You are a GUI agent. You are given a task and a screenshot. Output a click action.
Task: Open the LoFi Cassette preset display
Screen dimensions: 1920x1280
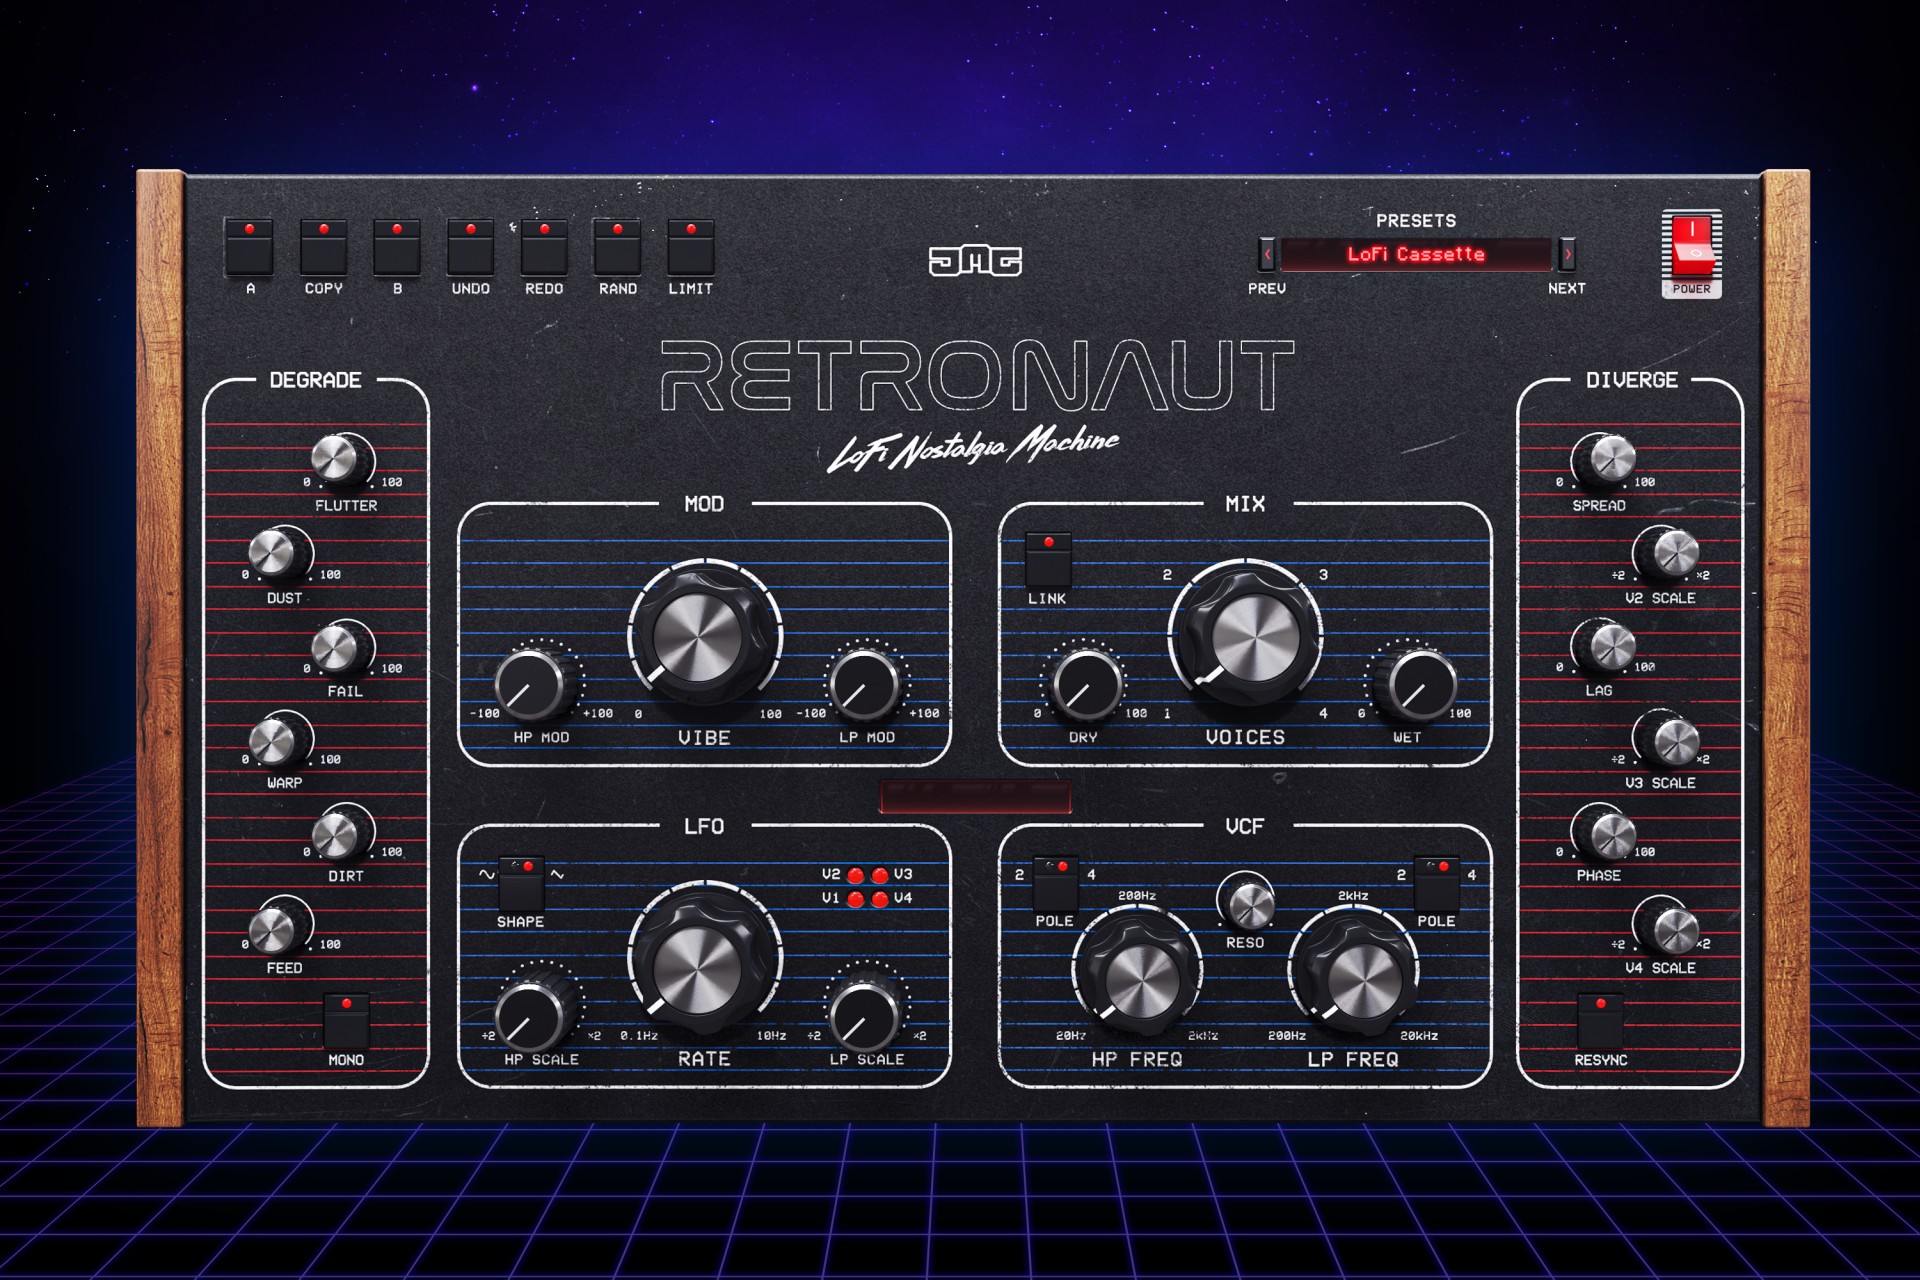pos(1415,255)
